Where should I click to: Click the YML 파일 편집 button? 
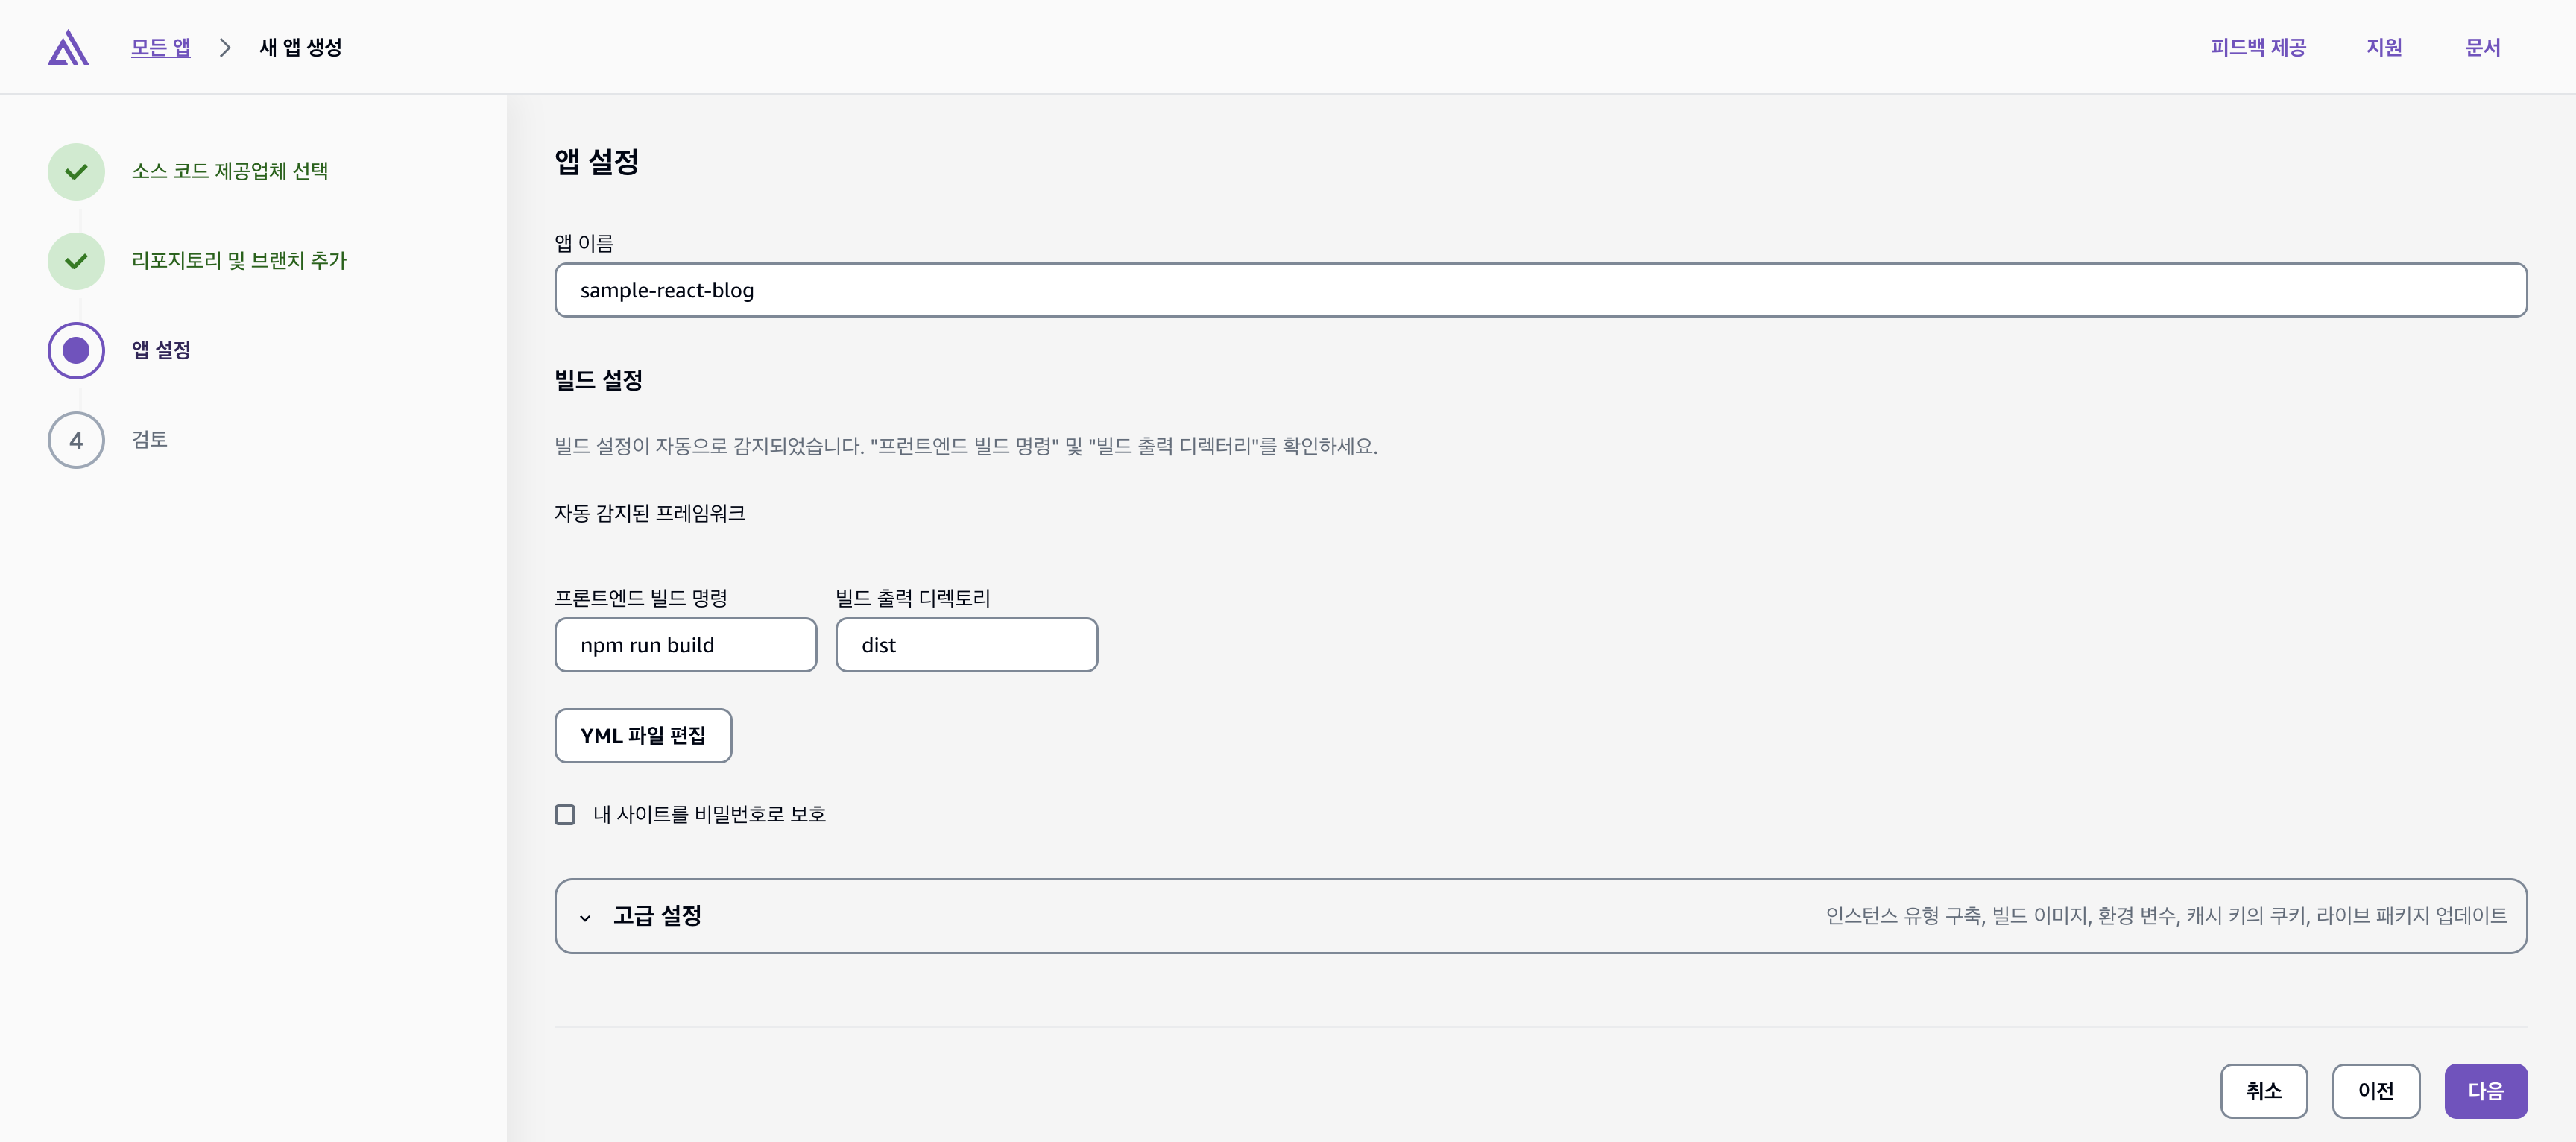coord(643,735)
